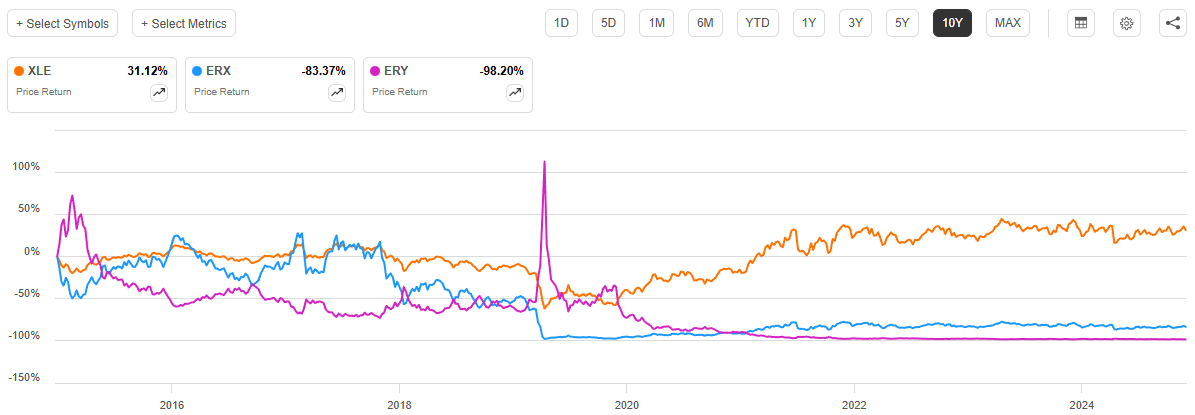Click the ERX chart type icon
This screenshot has width=1195, height=415.
click(337, 92)
